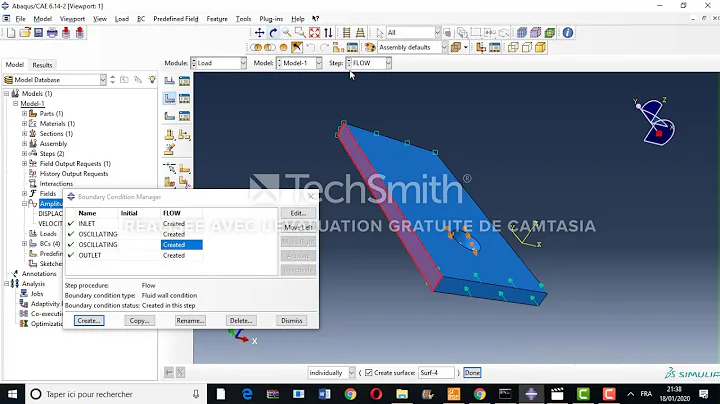Click the wireframe render style icon

coord(513,47)
